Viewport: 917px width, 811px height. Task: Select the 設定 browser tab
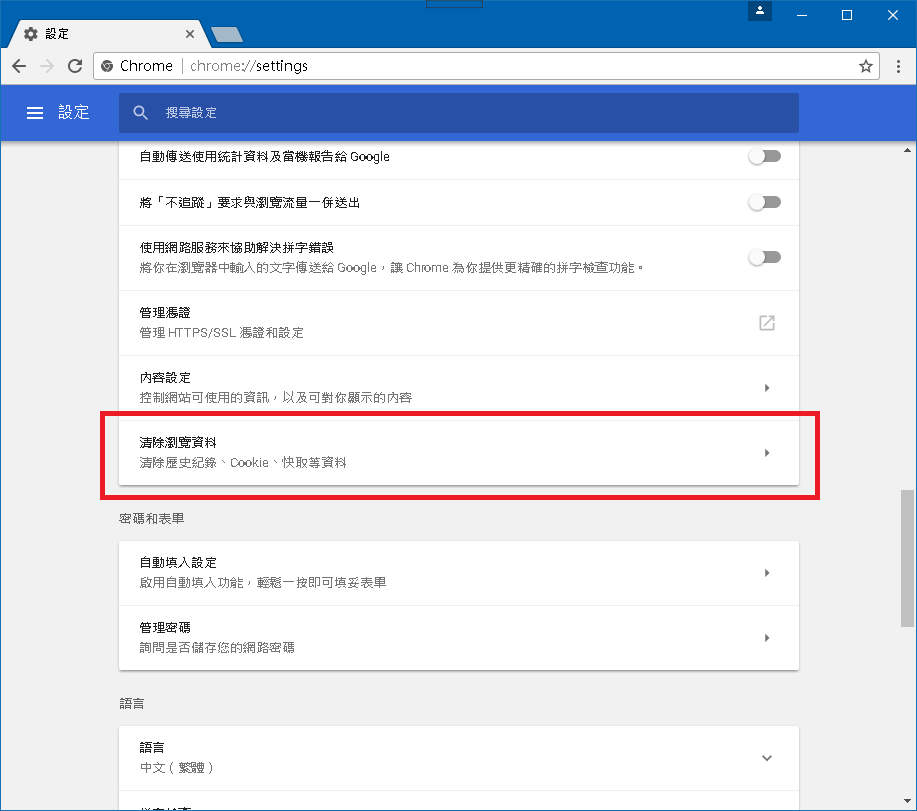(100, 34)
